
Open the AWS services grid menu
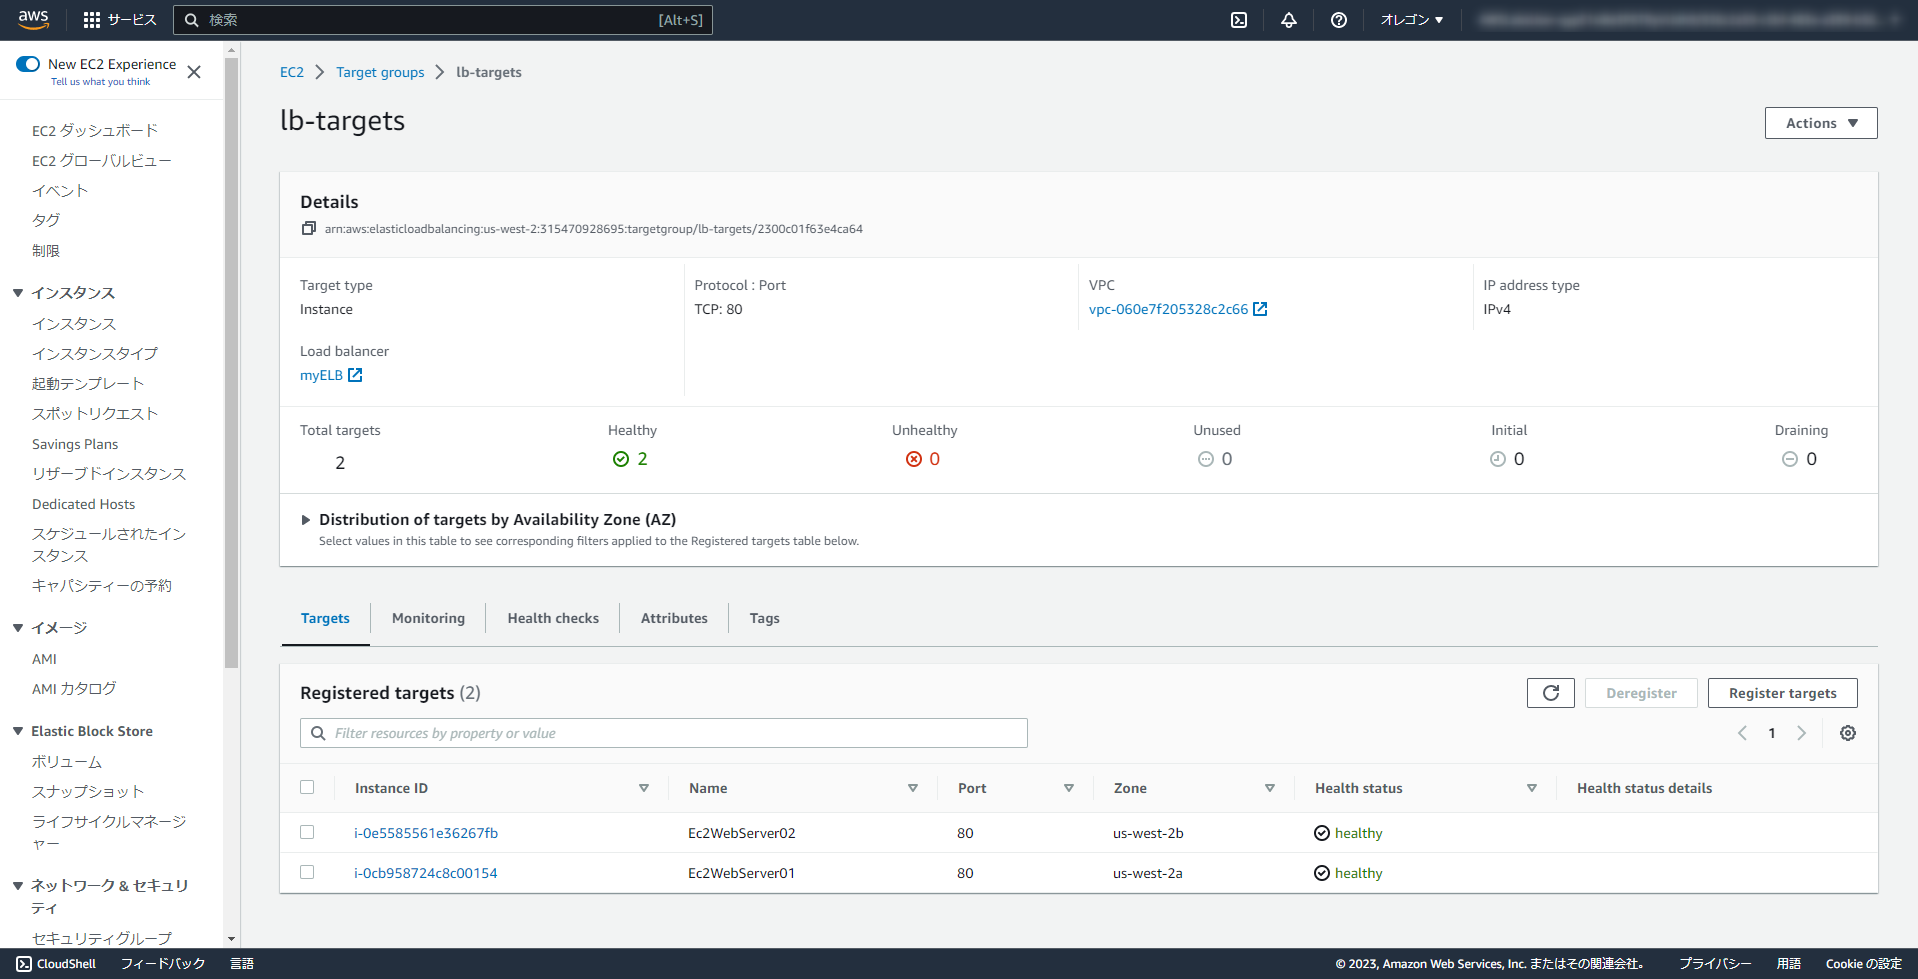(90, 20)
